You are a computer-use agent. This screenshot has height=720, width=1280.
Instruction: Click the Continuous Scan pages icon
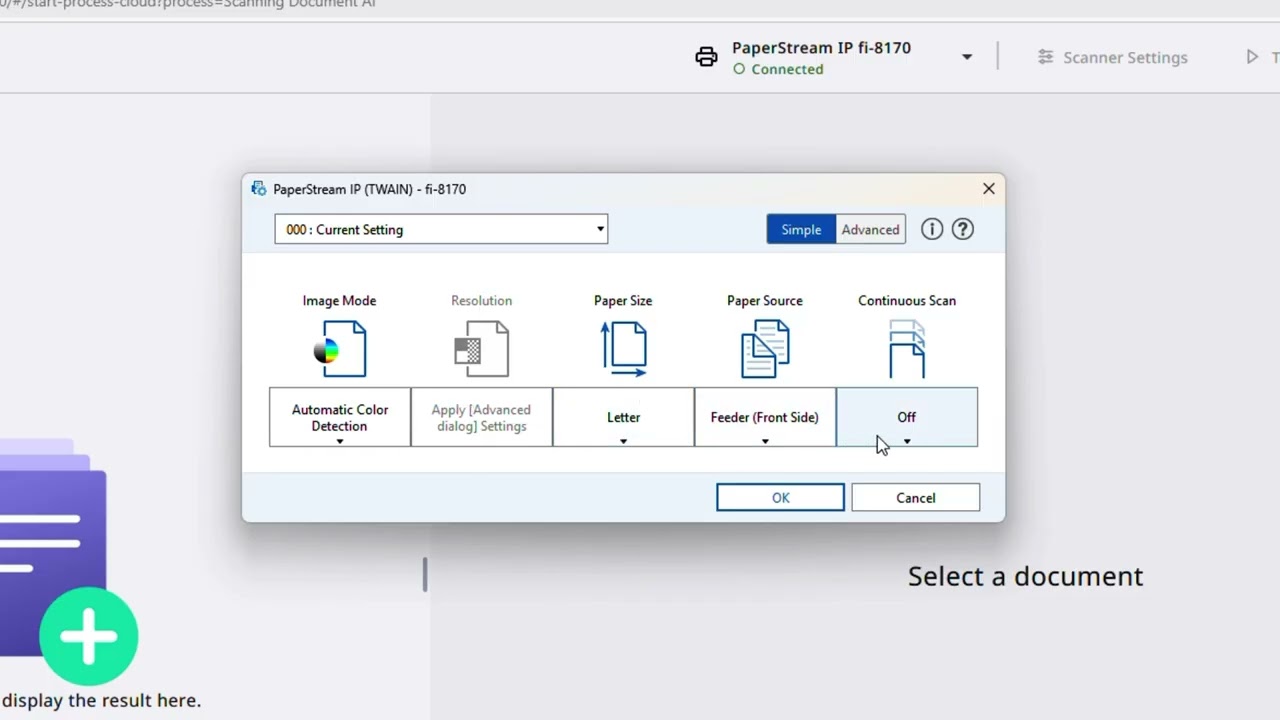click(x=907, y=349)
